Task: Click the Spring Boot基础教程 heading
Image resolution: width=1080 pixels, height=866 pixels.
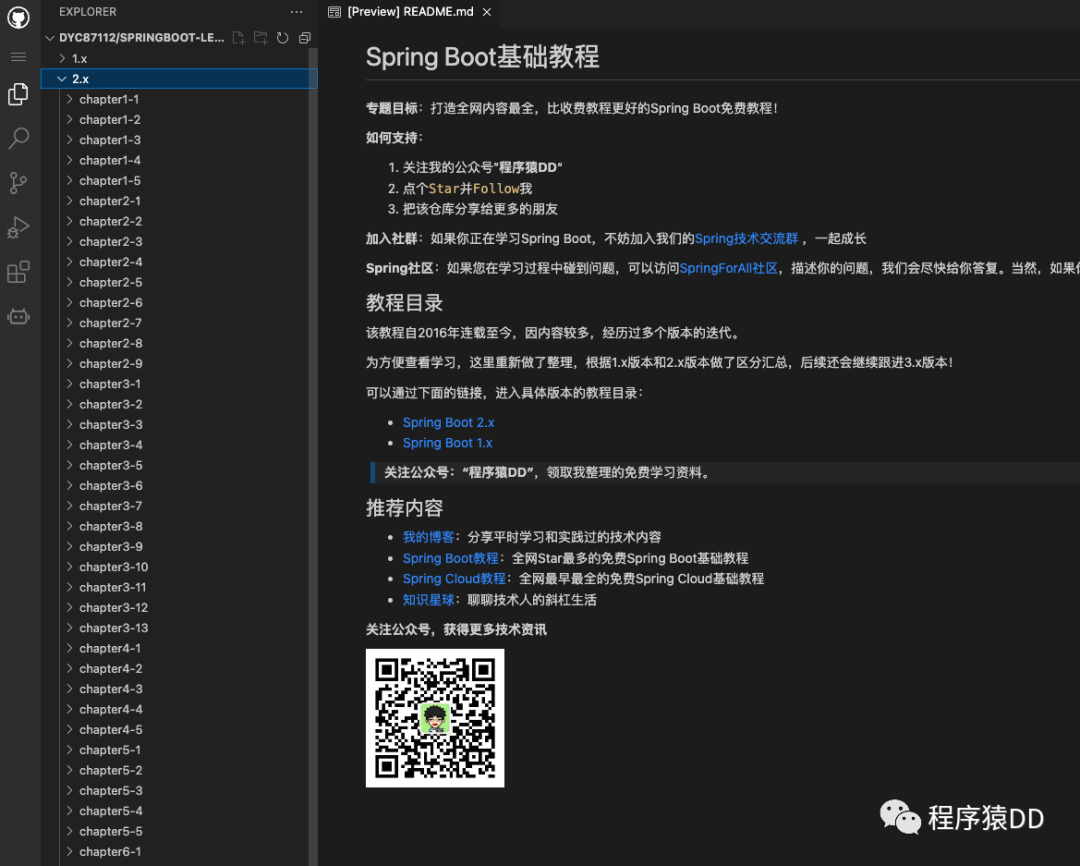Action: tap(482, 57)
